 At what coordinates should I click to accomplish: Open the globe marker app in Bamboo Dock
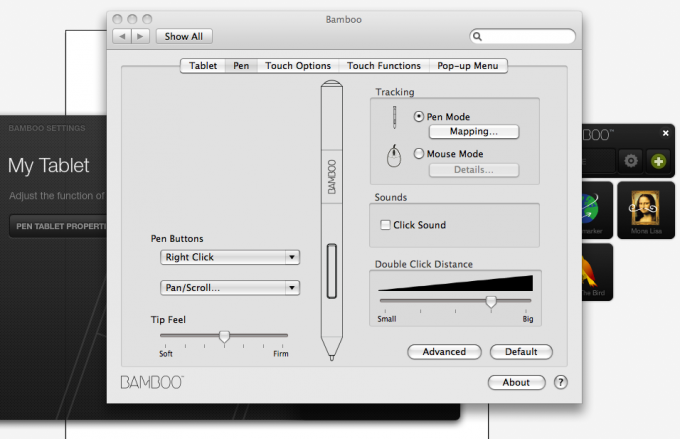[x=597, y=210]
